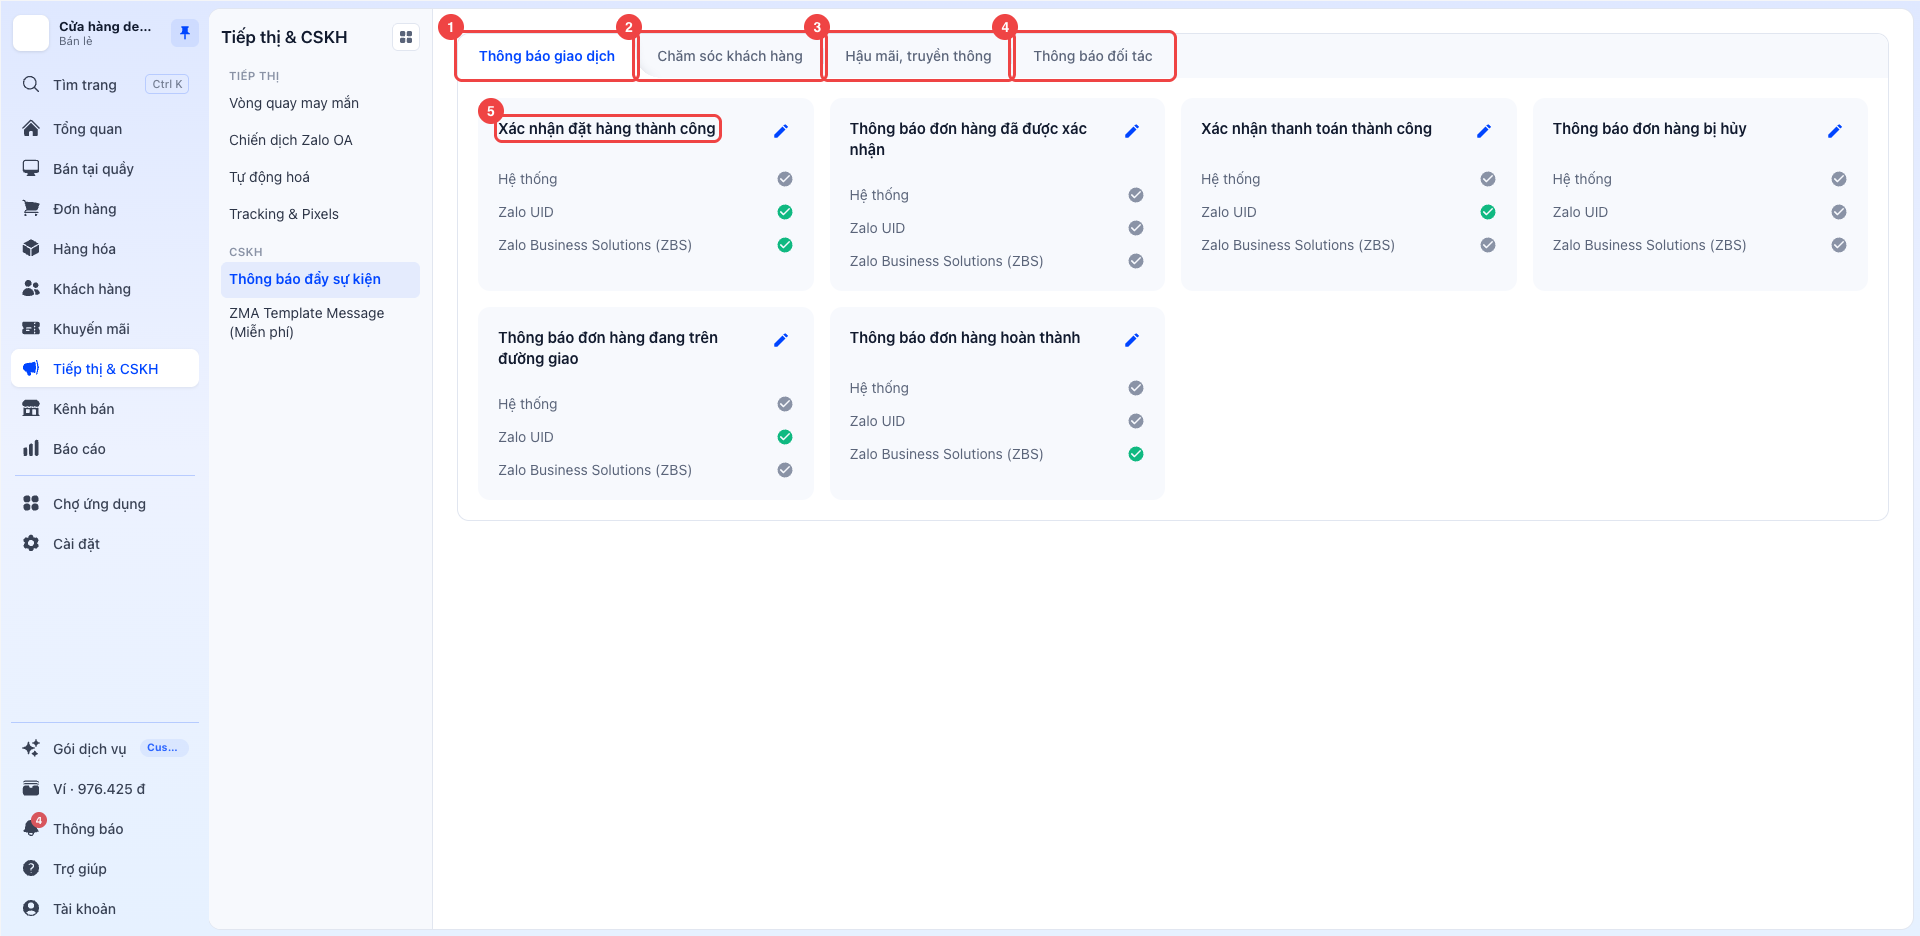Click the Tìm trang search field
This screenshot has height=936, width=1920.
pos(105,85)
